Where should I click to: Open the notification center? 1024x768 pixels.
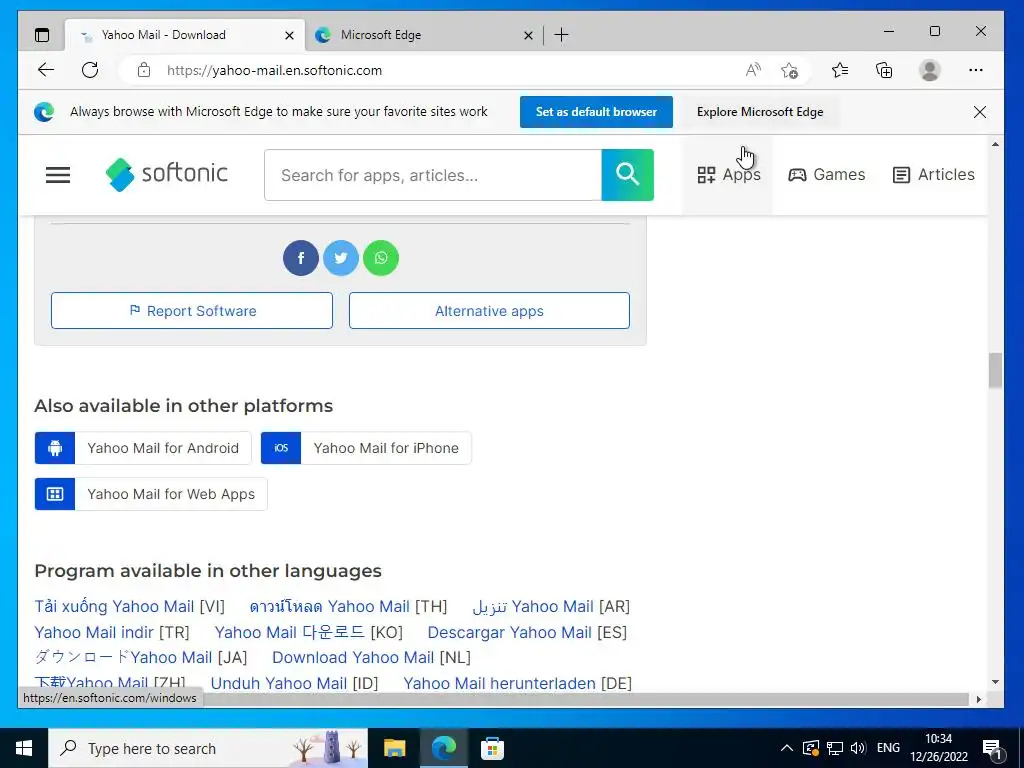click(x=992, y=748)
